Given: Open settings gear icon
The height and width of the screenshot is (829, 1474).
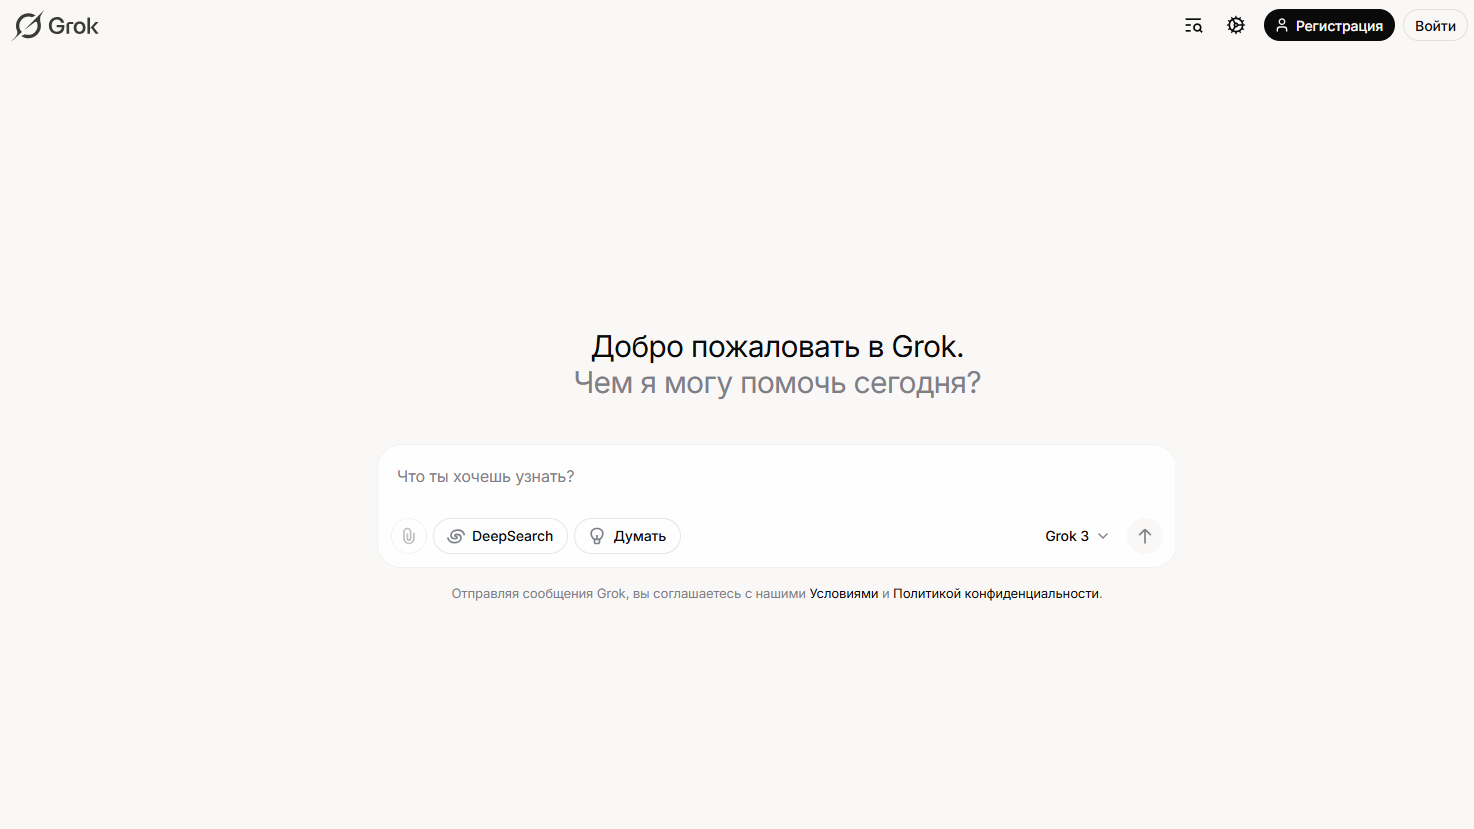Looking at the screenshot, I should tap(1236, 25).
